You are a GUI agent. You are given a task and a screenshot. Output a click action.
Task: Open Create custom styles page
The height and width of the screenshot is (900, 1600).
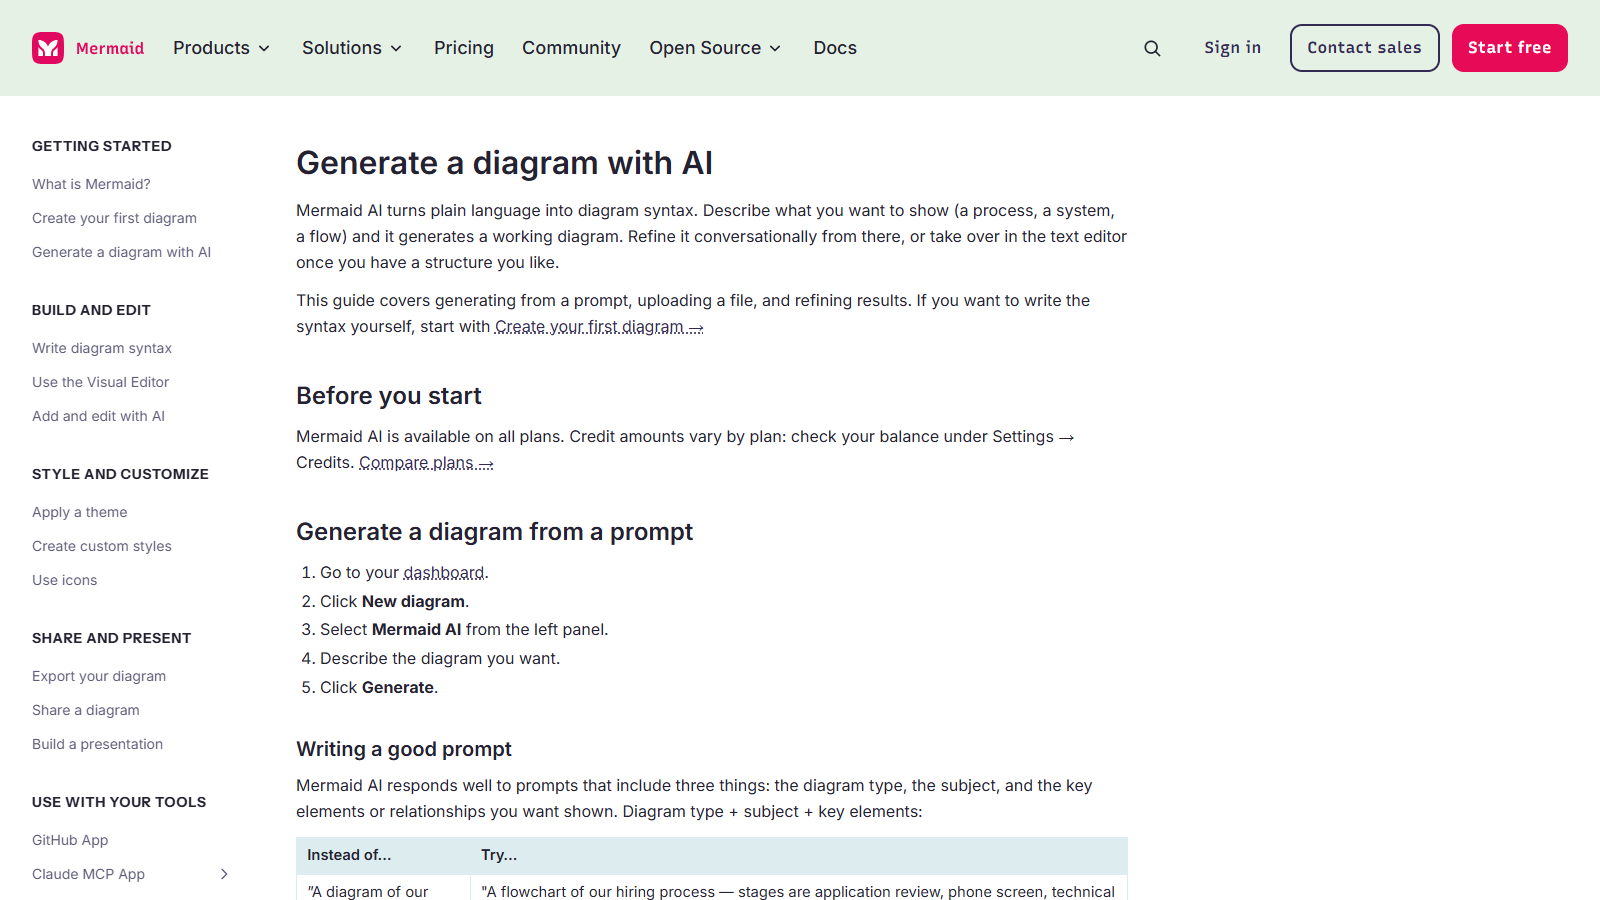(x=102, y=546)
